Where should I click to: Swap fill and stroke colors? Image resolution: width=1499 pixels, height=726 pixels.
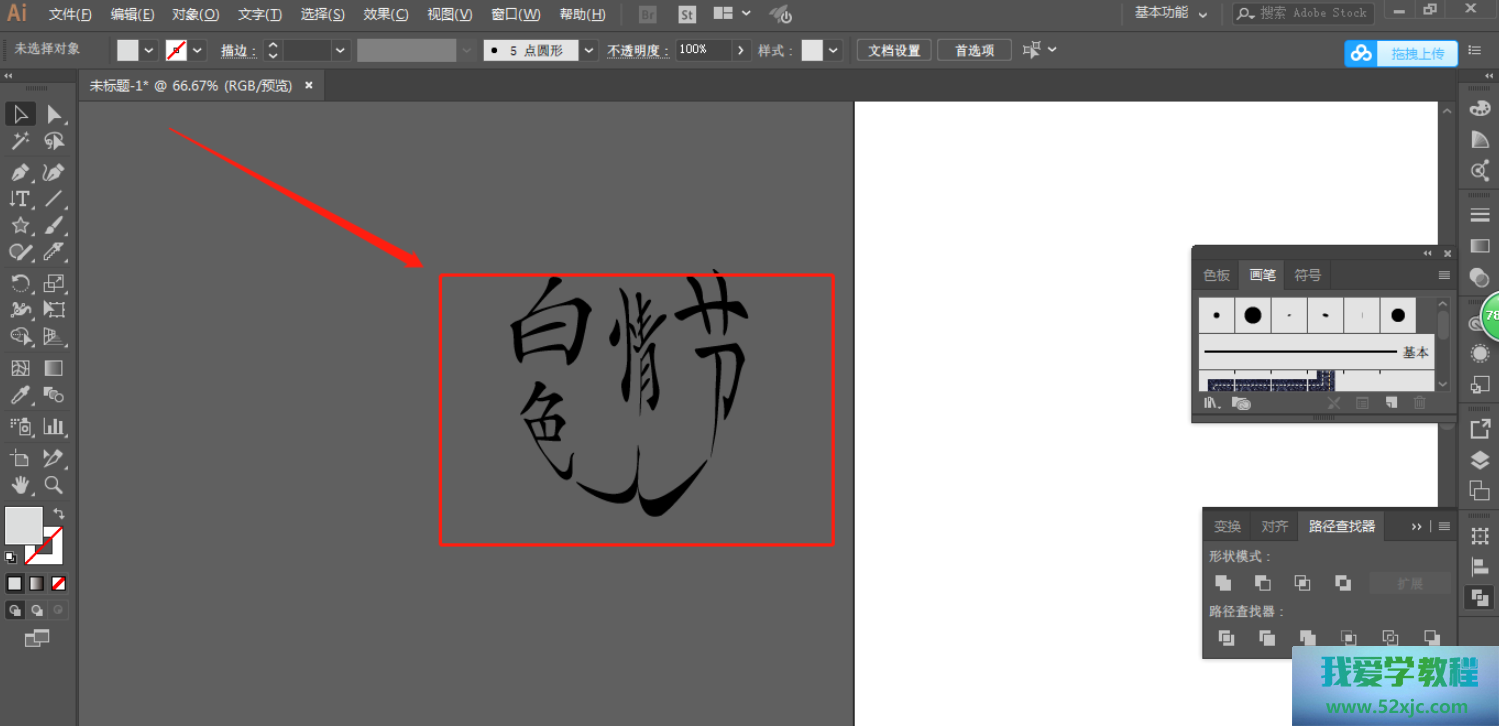[58, 513]
